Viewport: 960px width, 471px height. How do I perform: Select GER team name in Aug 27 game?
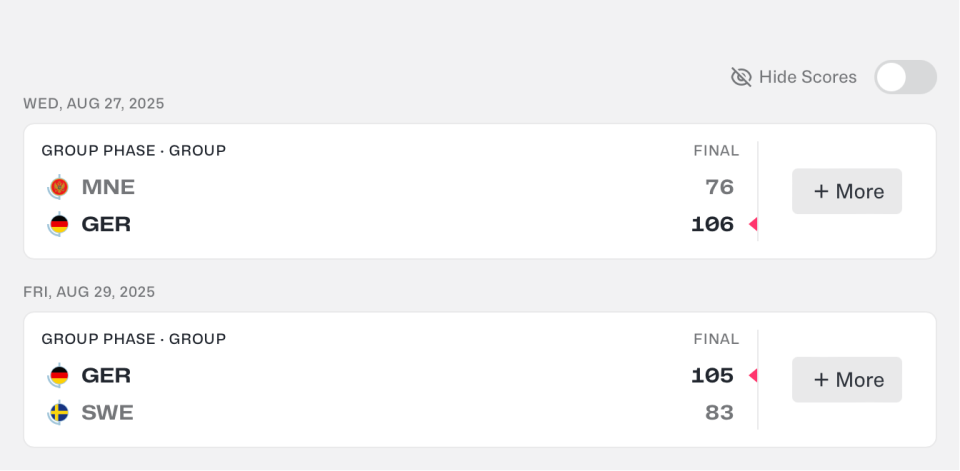(106, 224)
